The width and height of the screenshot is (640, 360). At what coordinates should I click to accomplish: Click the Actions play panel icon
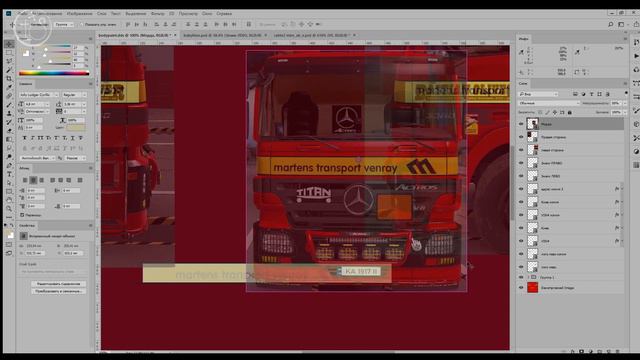coord(636,56)
